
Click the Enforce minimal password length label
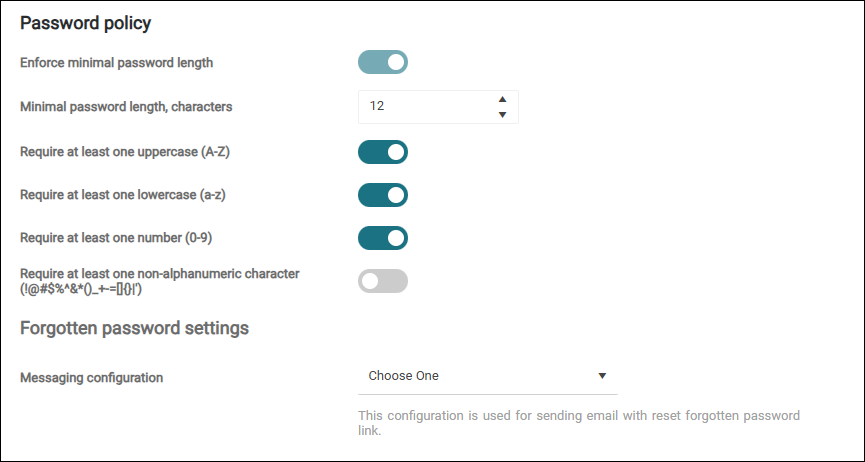coord(116,63)
